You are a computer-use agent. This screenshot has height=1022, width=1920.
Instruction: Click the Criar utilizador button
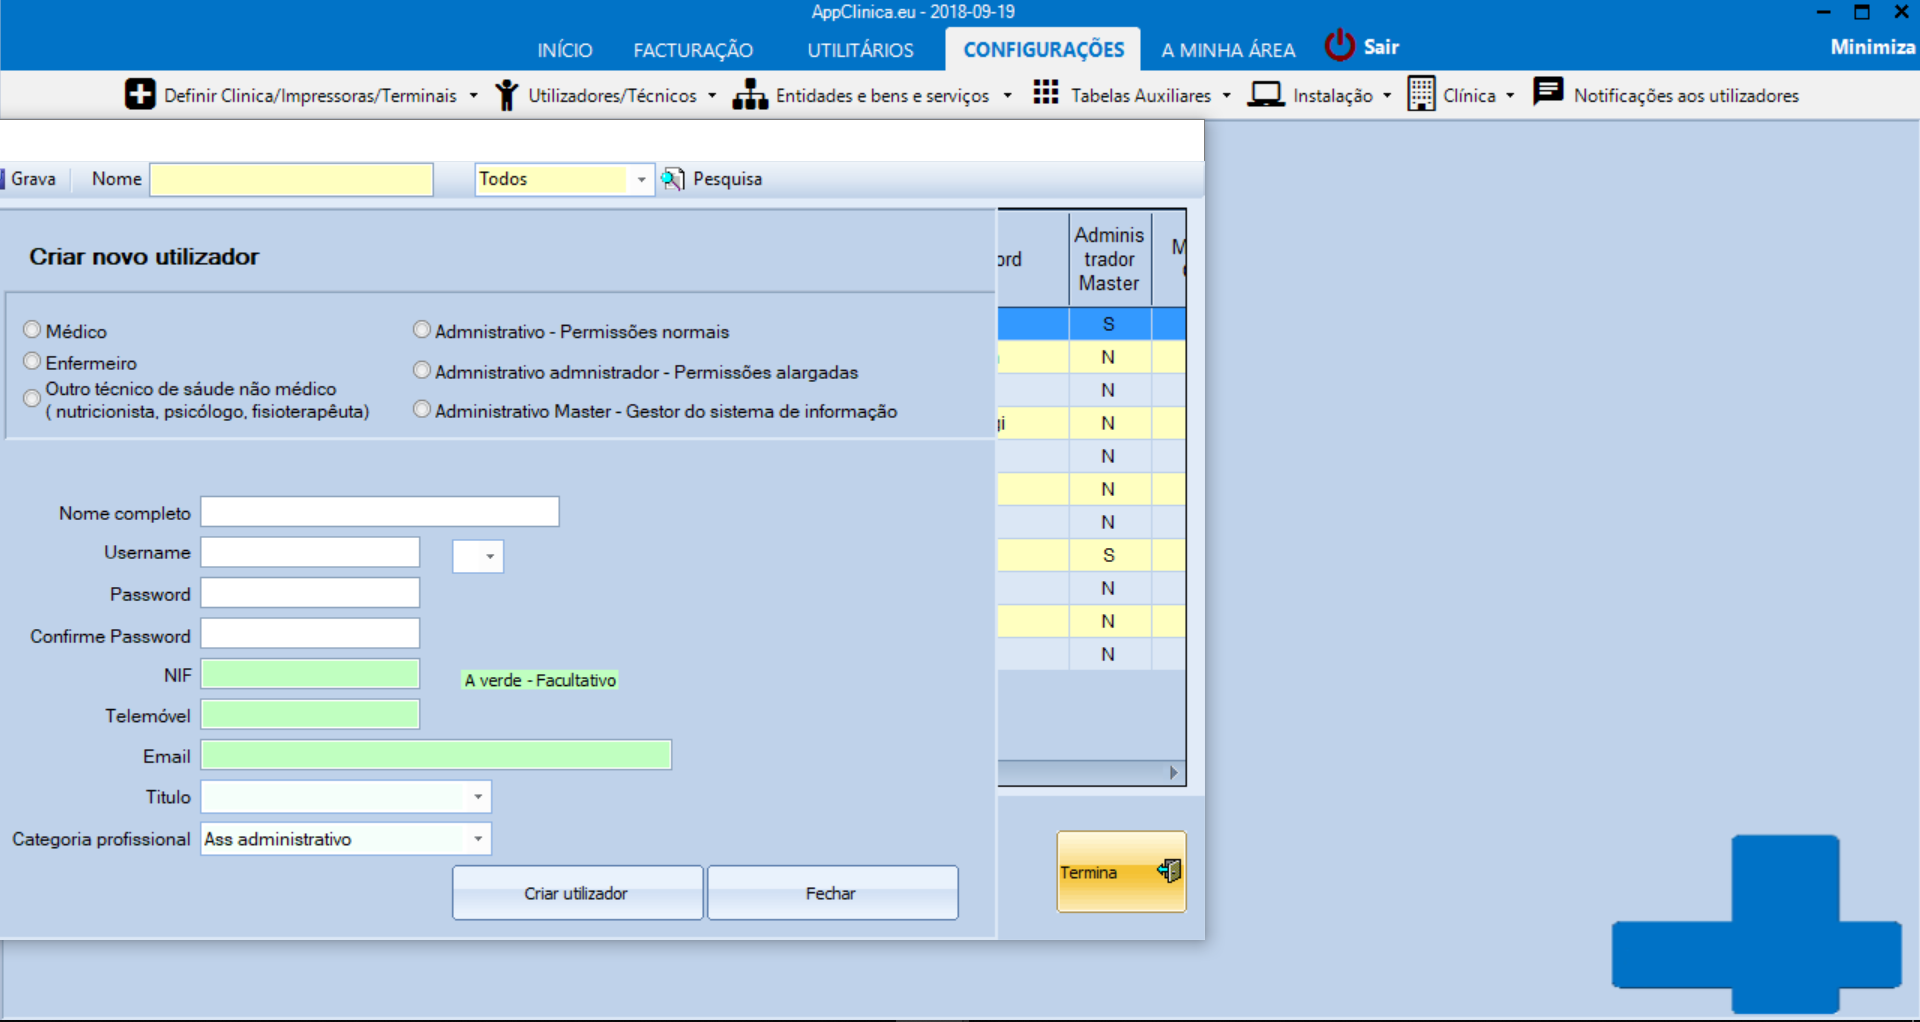coord(577,893)
